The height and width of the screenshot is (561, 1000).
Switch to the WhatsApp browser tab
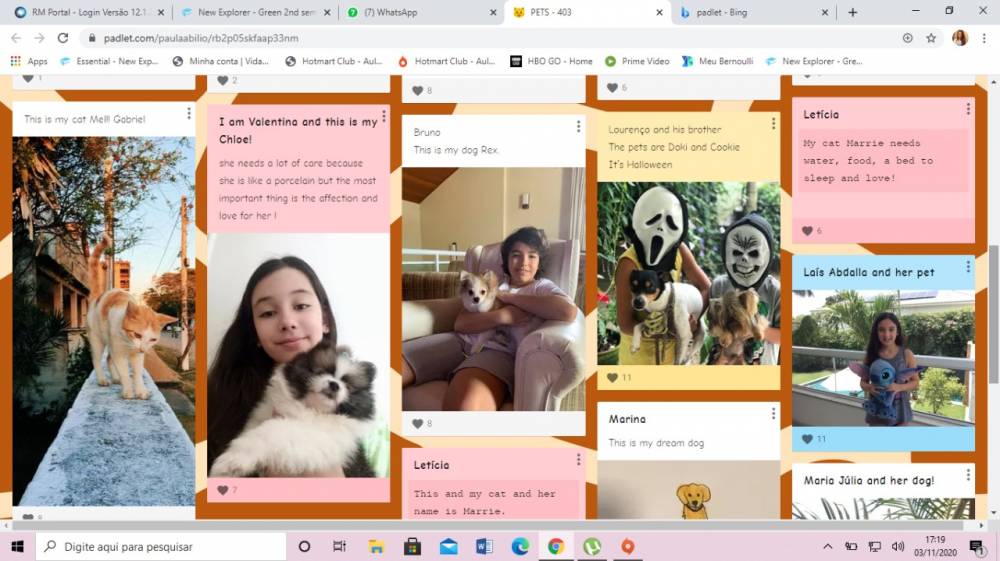[x=419, y=12]
